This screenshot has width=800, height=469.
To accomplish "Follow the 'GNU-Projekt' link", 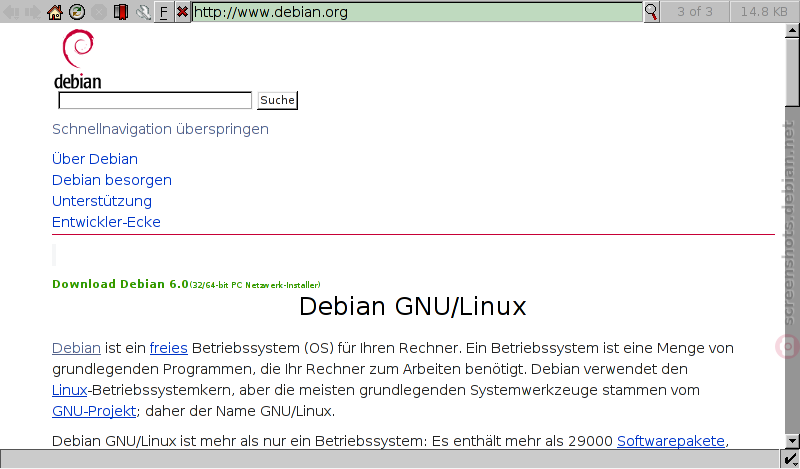I will point(94,411).
